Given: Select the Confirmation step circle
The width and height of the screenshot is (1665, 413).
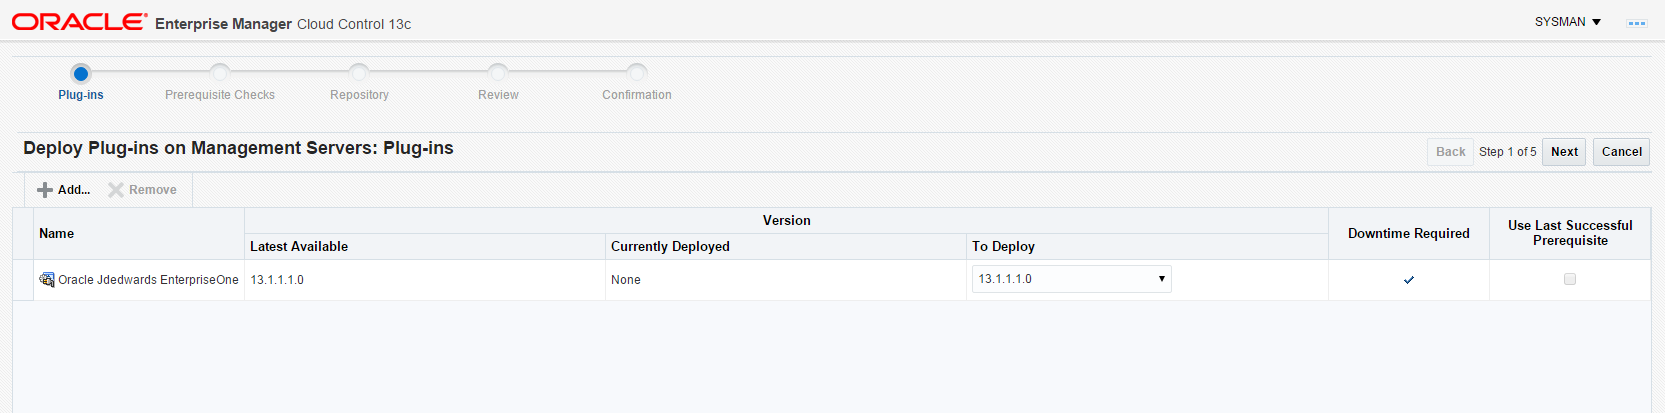Looking at the screenshot, I should pos(637,73).
